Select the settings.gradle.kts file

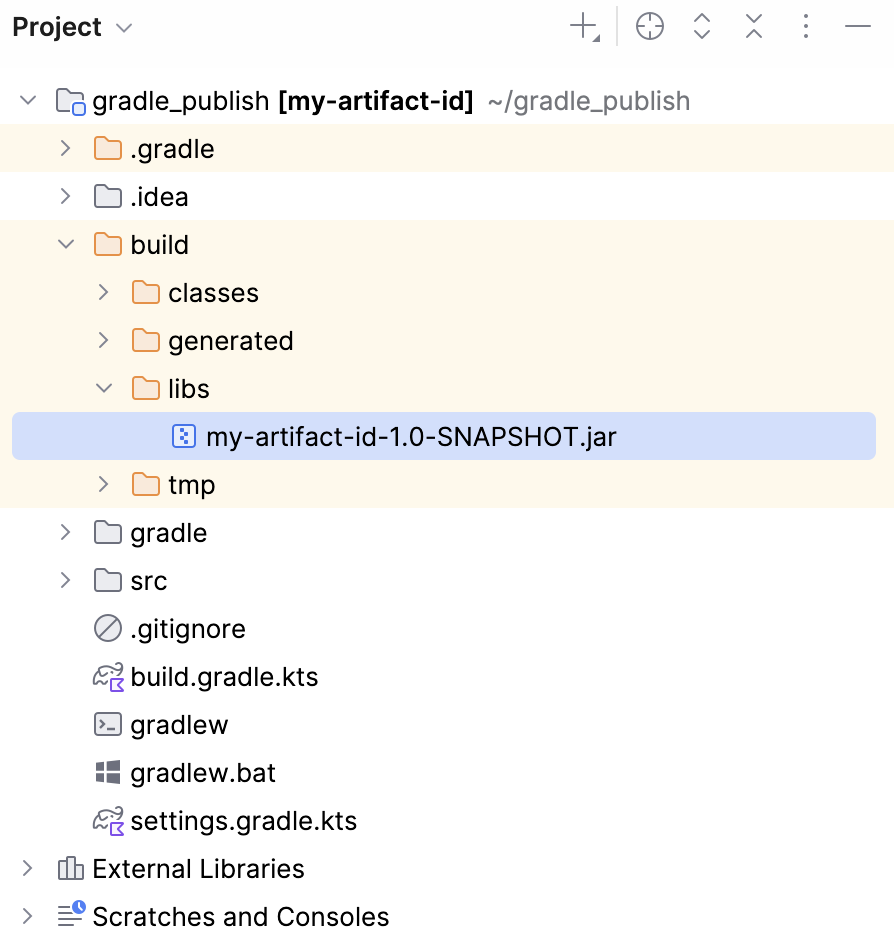[243, 820]
